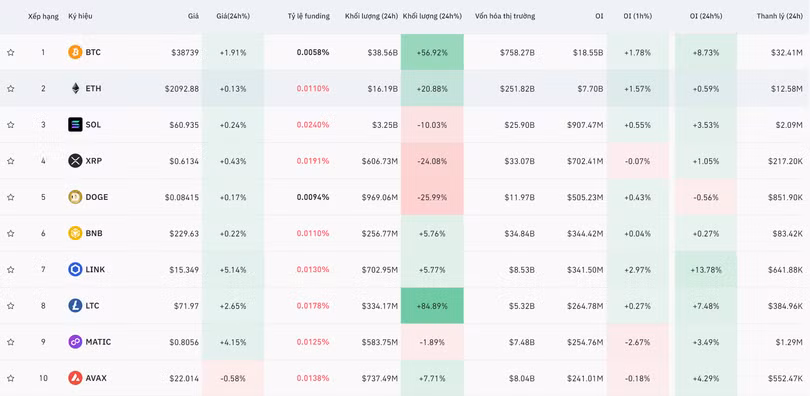Open the XRP symbol link
This screenshot has height=396, width=810.
tap(94, 161)
